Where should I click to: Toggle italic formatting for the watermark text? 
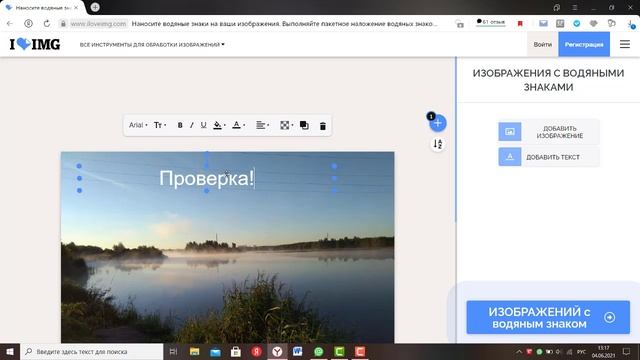click(x=191, y=125)
